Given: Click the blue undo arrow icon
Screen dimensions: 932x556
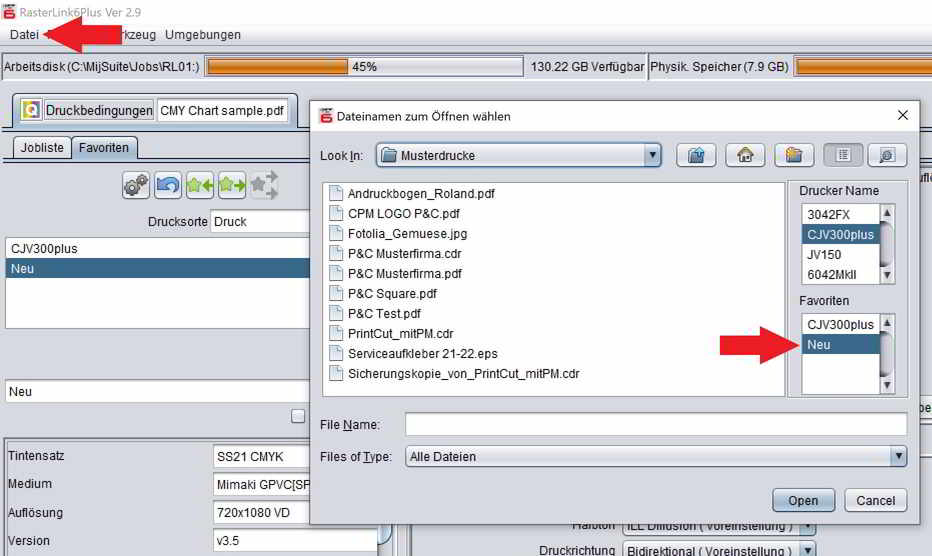Looking at the screenshot, I should pos(168,185).
